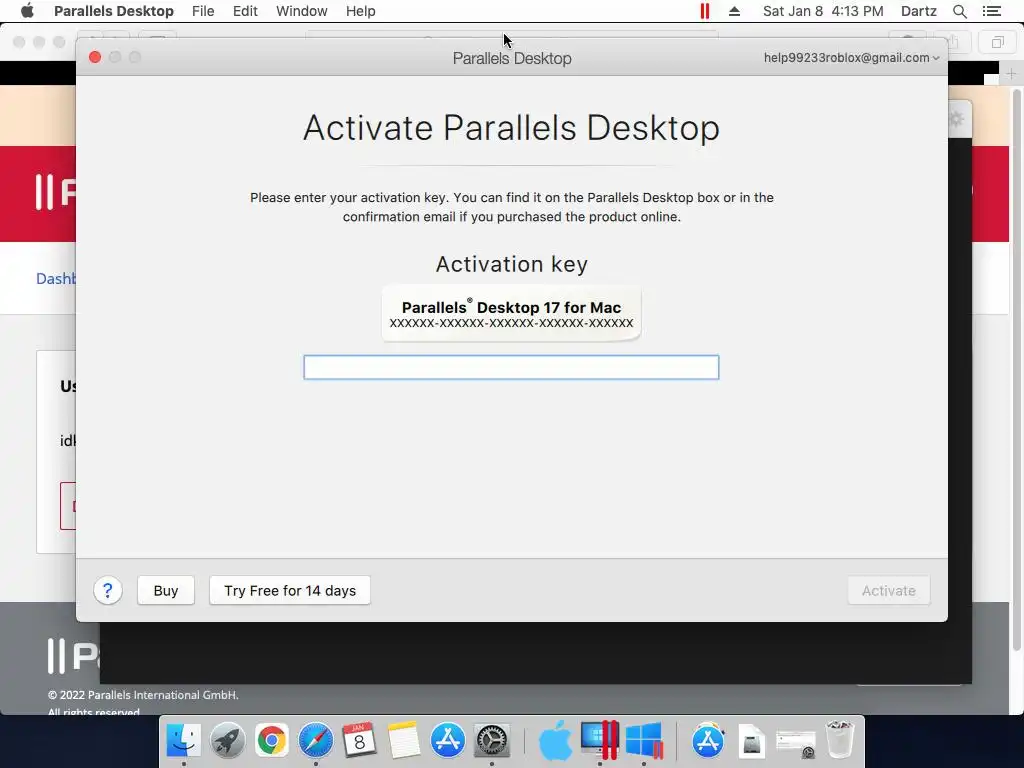The image size is (1024, 768).
Task: Open the Parallels Desktop app menu
Action: [x=114, y=11]
